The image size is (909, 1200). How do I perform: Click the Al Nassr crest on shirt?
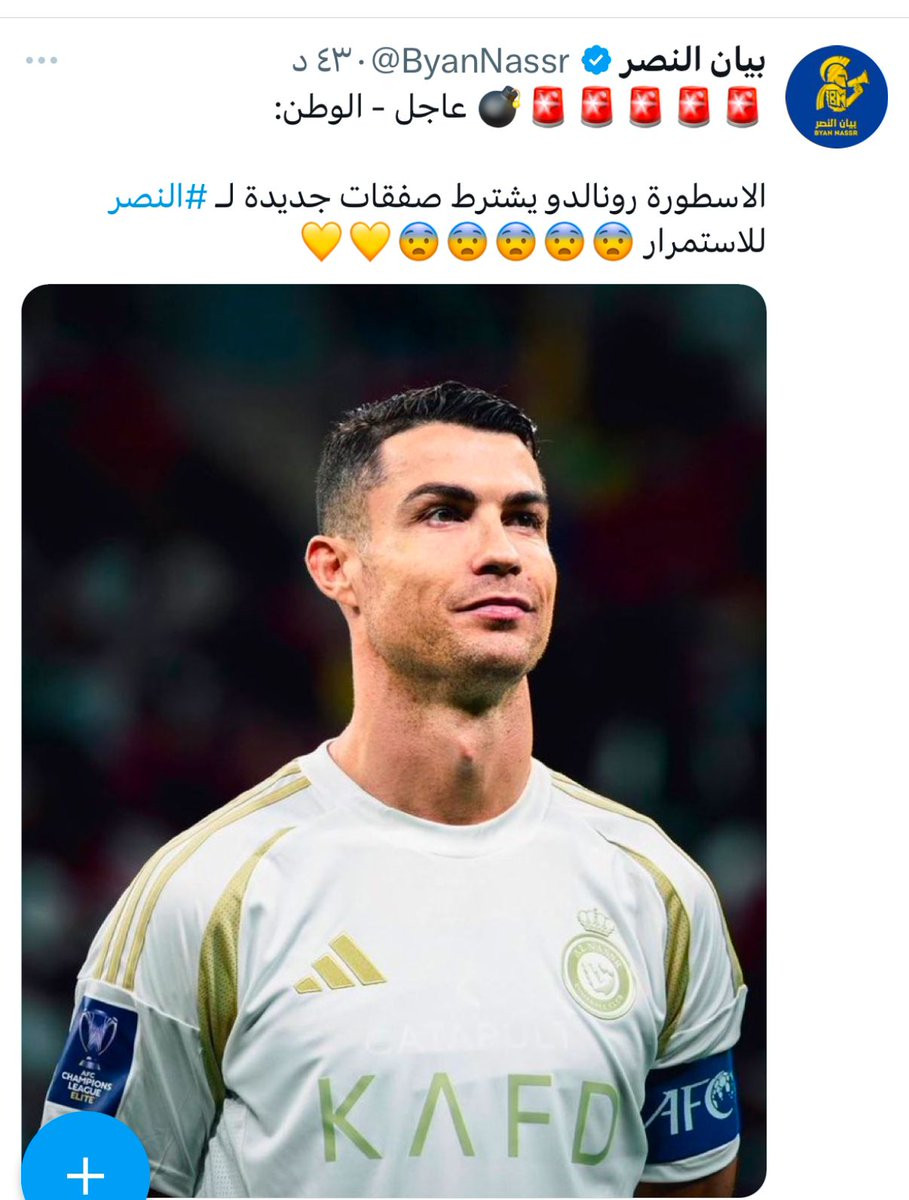click(597, 963)
